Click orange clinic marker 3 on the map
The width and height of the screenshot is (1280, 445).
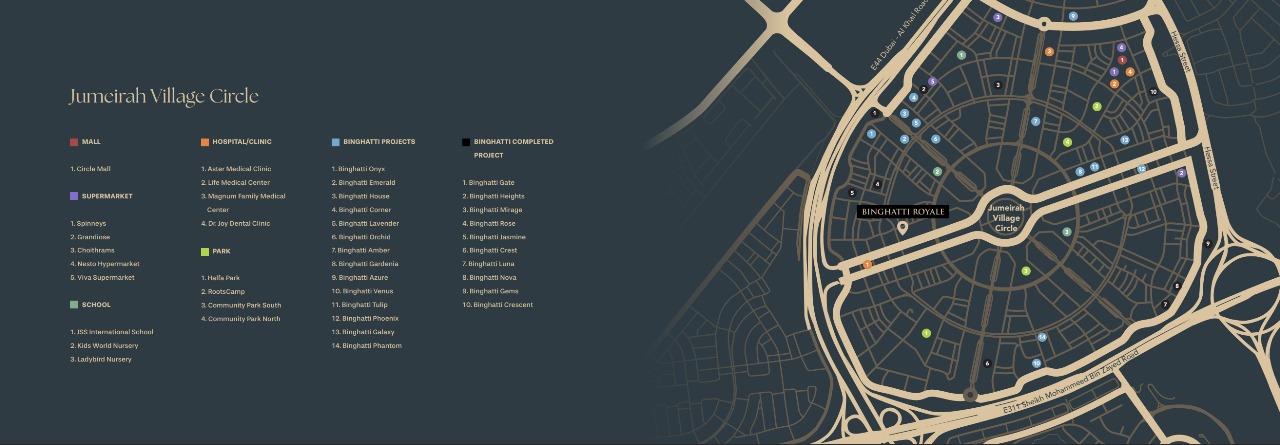coord(1049,52)
